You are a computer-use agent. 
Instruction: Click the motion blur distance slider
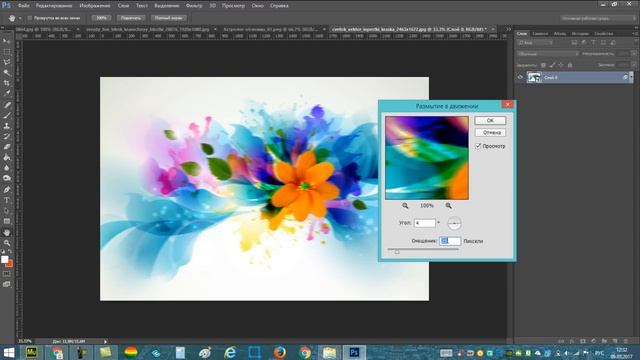(423, 250)
